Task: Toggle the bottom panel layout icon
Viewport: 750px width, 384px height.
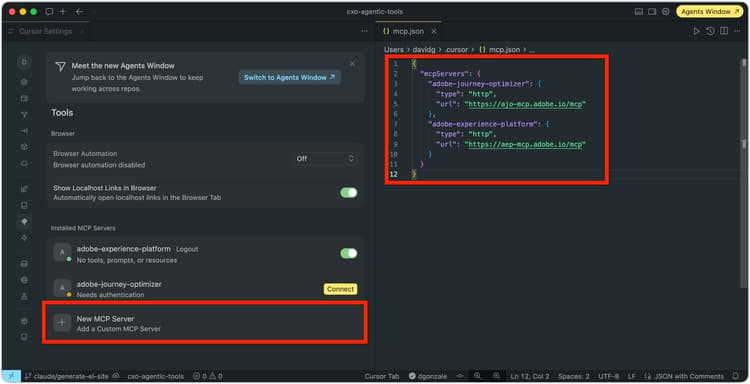Action: 639,11
